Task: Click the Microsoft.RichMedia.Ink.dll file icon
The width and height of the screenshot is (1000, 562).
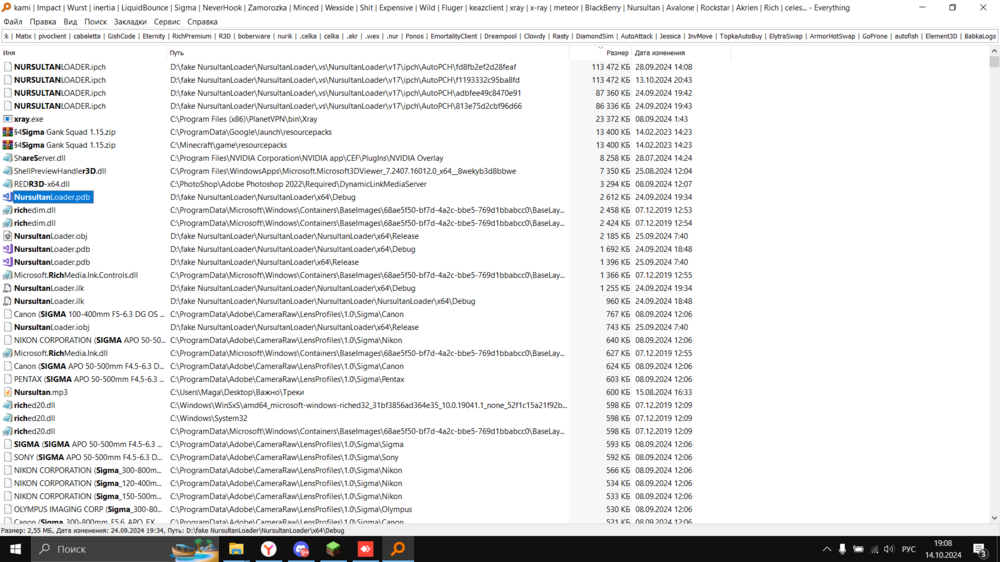Action: (x=8, y=353)
